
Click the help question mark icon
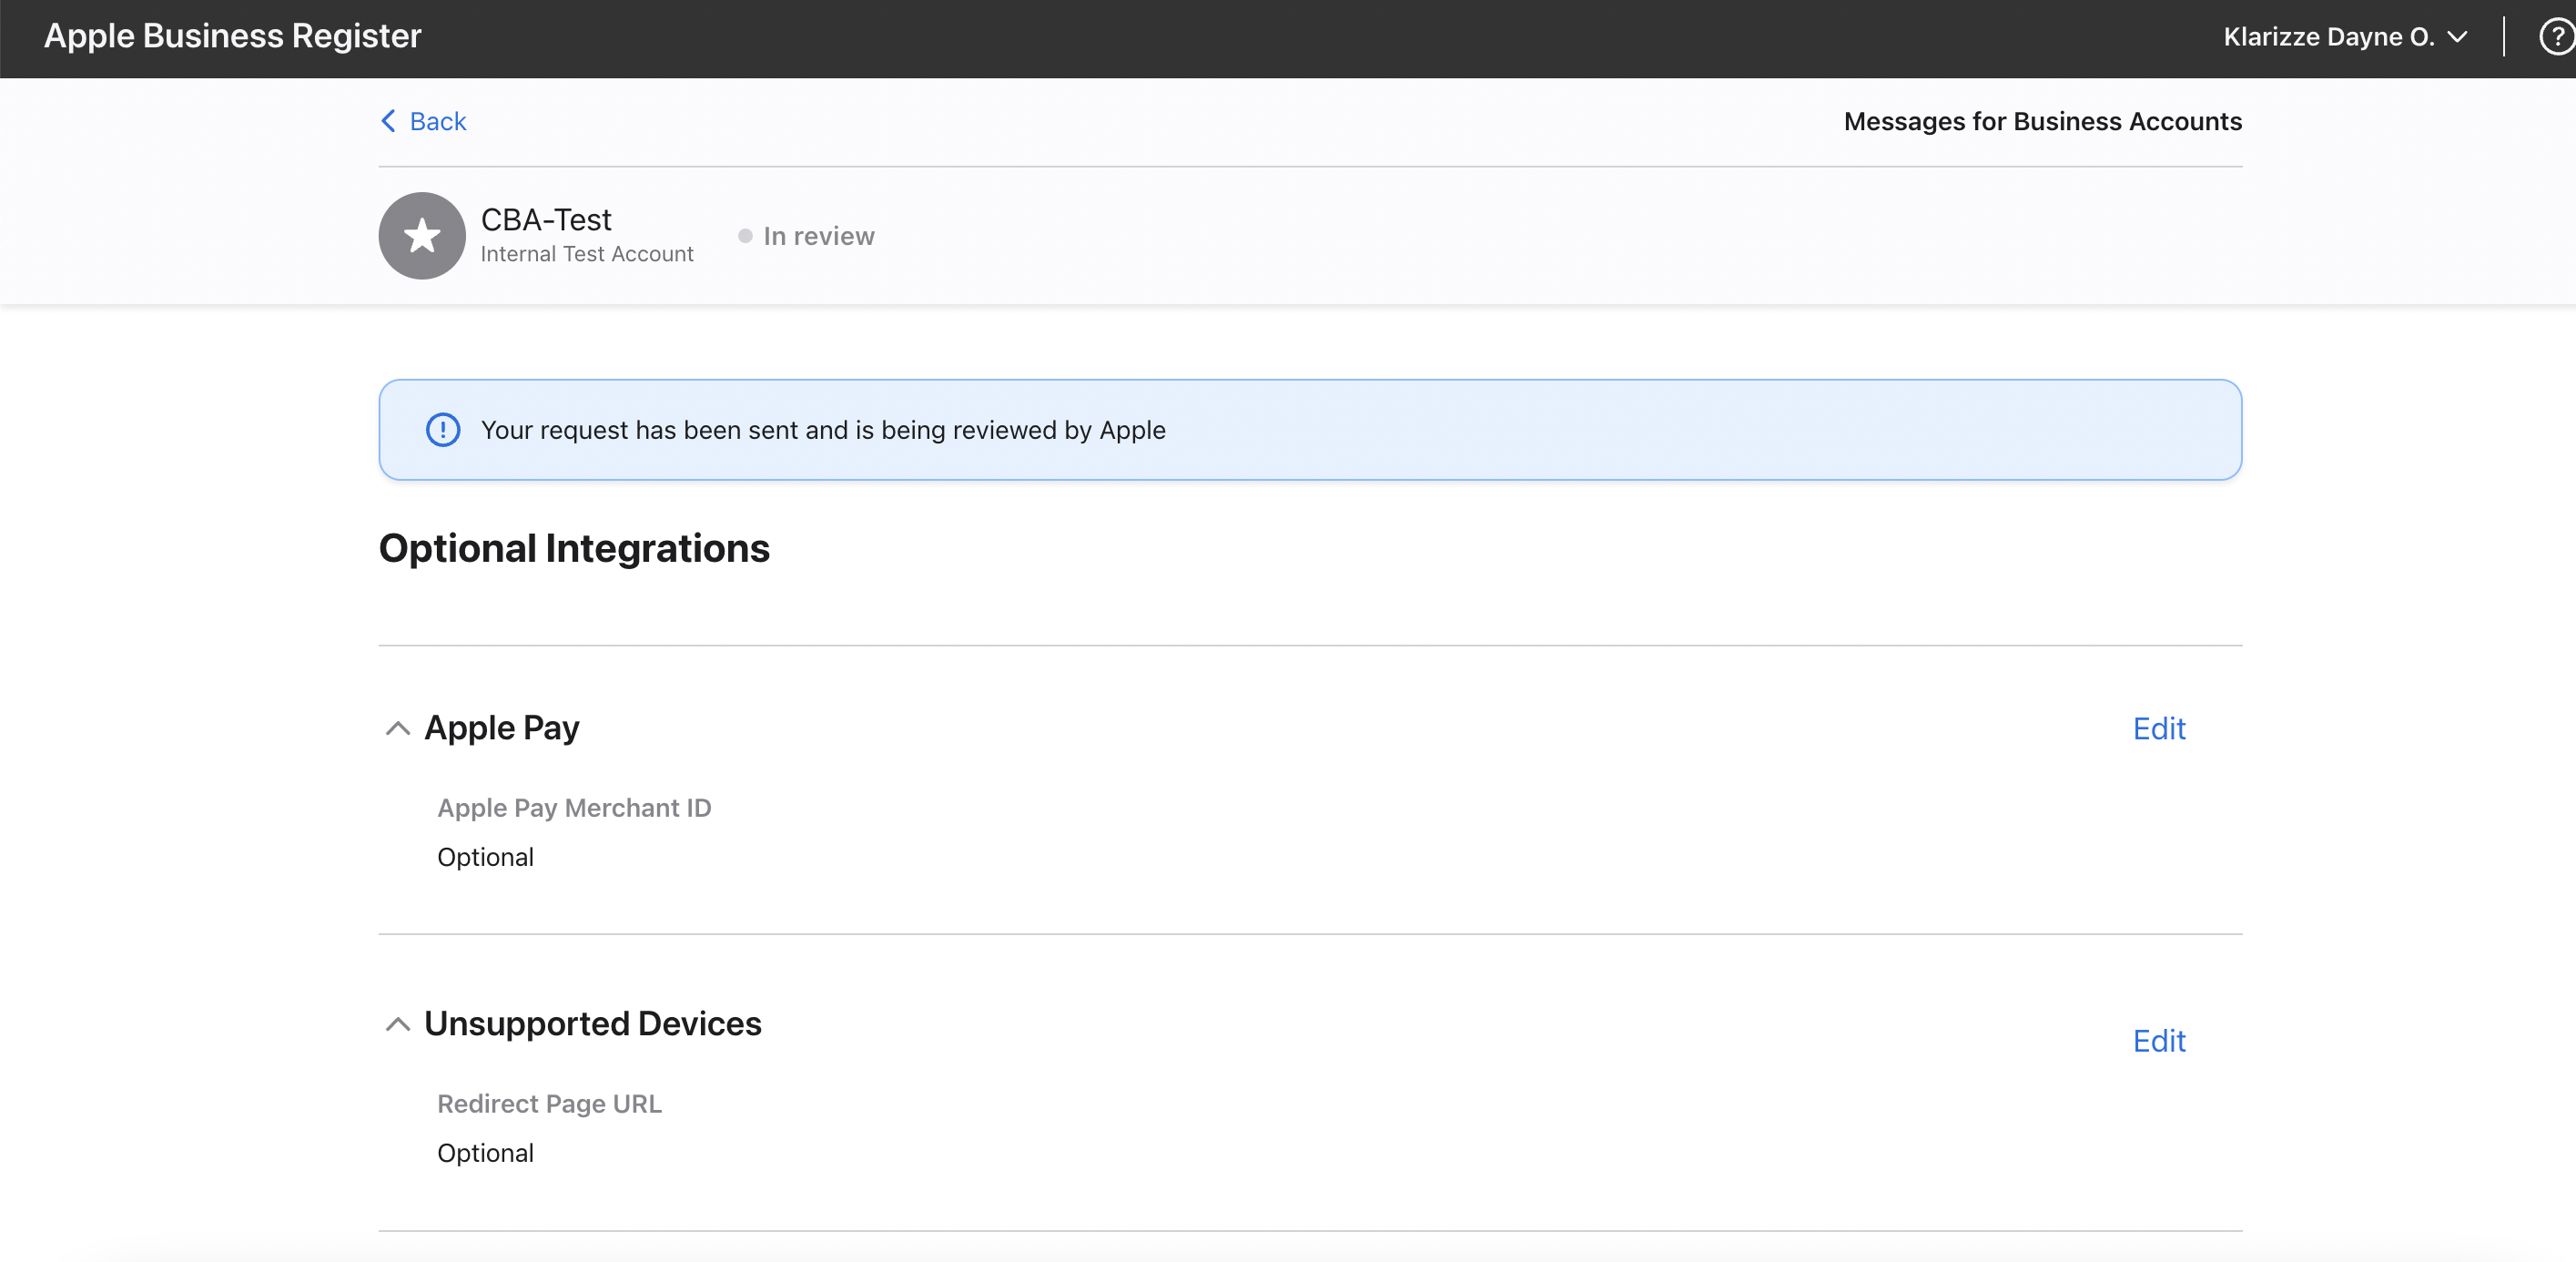click(2557, 37)
